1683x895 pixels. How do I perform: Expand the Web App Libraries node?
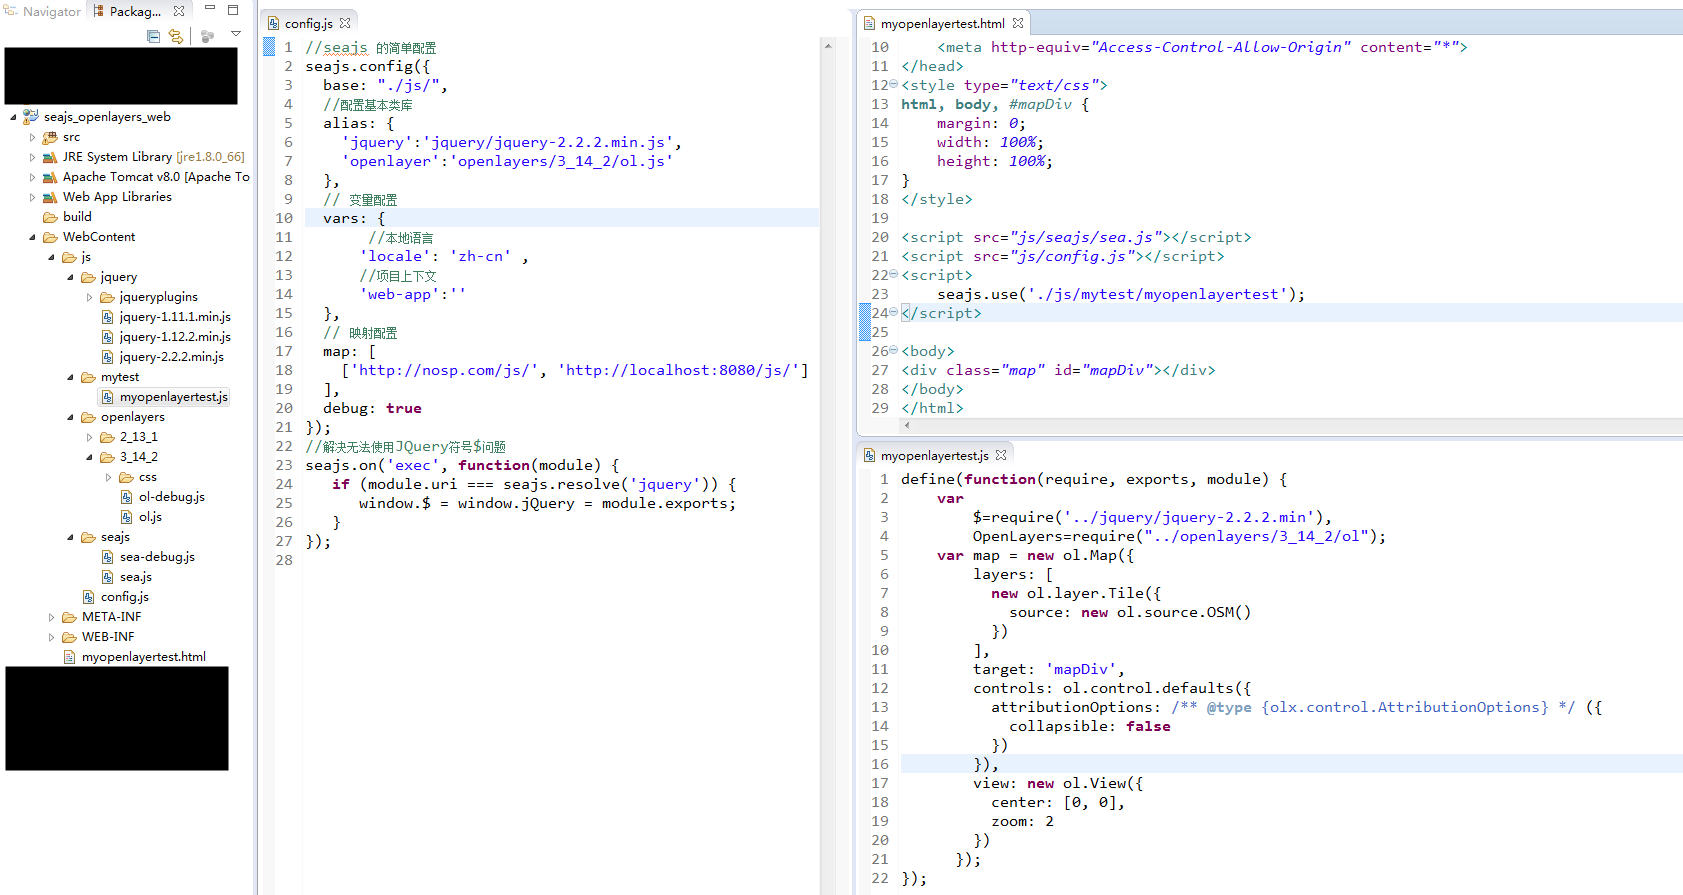[32, 197]
